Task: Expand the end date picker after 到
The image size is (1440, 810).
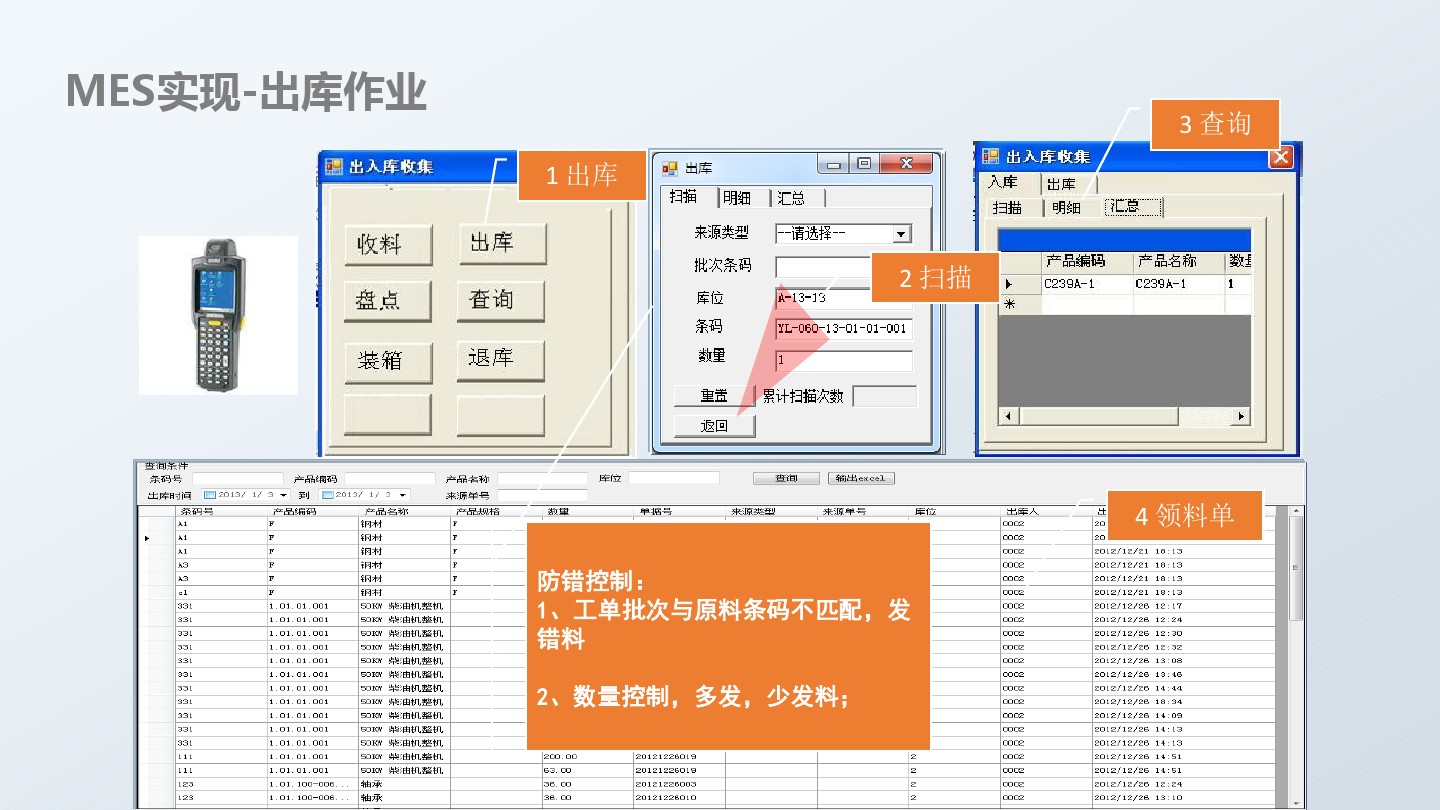Action: (x=402, y=495)
